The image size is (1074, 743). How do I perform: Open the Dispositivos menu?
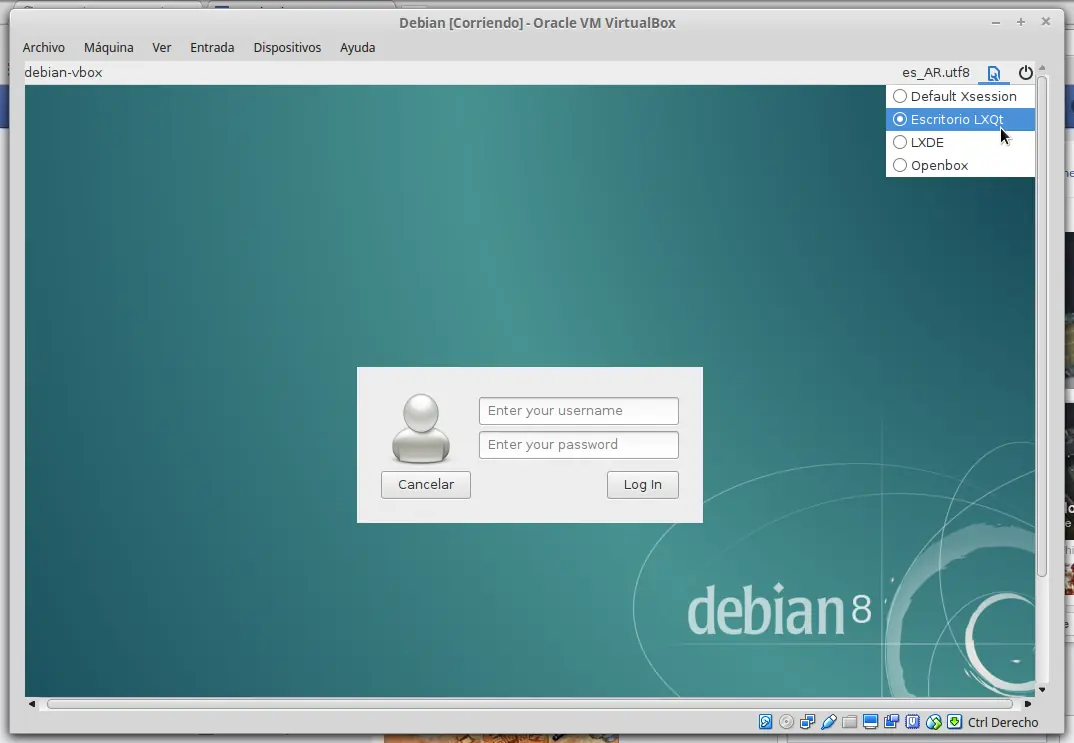pyautogui.click(x=287, y=47)
